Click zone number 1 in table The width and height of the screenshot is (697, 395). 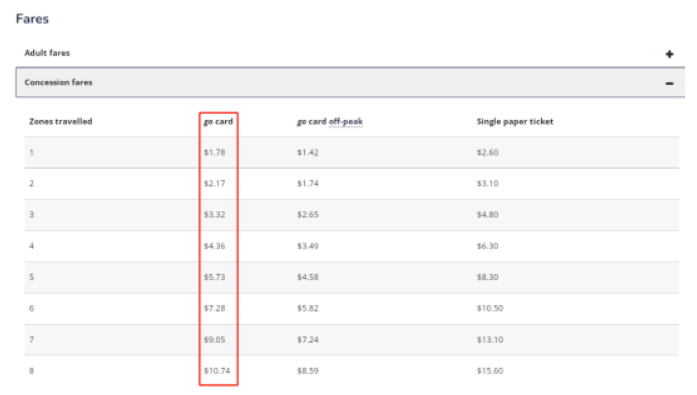click(x=32, y=152)
